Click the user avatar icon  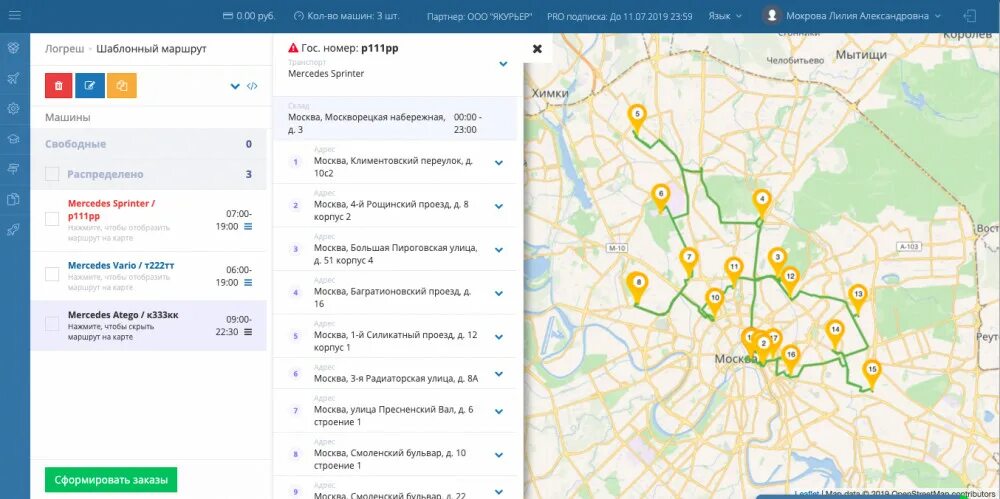click(x=772, y=16)
